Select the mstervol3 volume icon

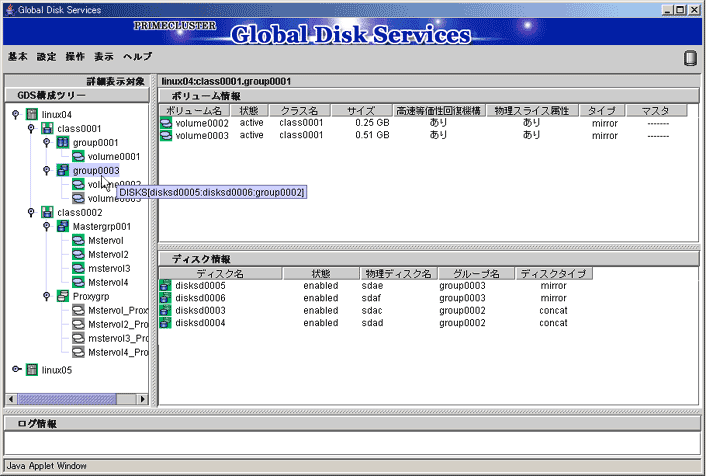[78, 268]
